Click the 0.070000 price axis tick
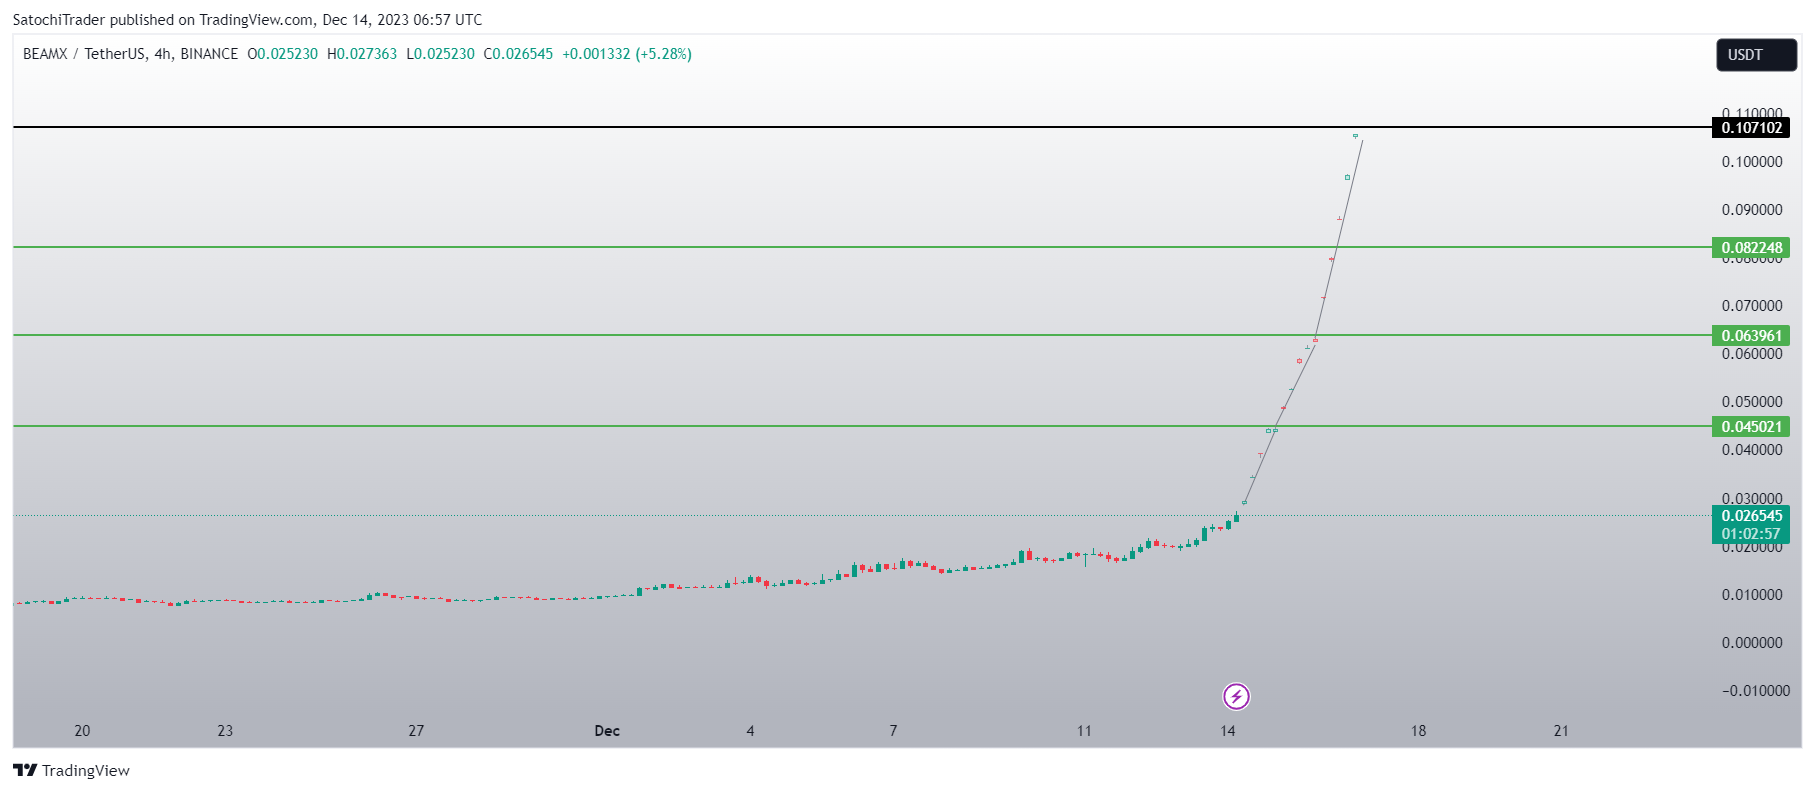 pyautogui.click(x=1752, y=306)
